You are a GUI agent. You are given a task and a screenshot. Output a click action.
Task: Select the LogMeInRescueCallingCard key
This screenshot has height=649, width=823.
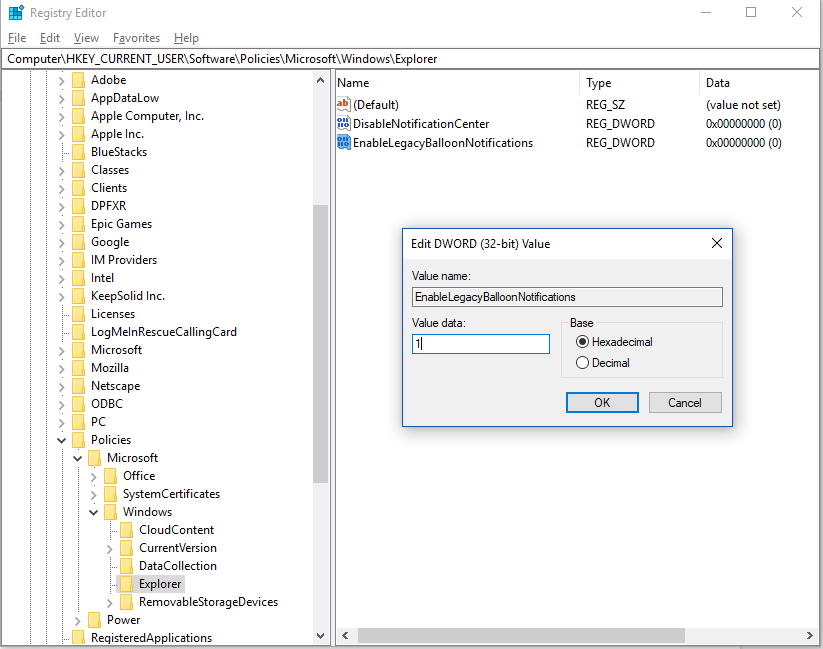164,332
